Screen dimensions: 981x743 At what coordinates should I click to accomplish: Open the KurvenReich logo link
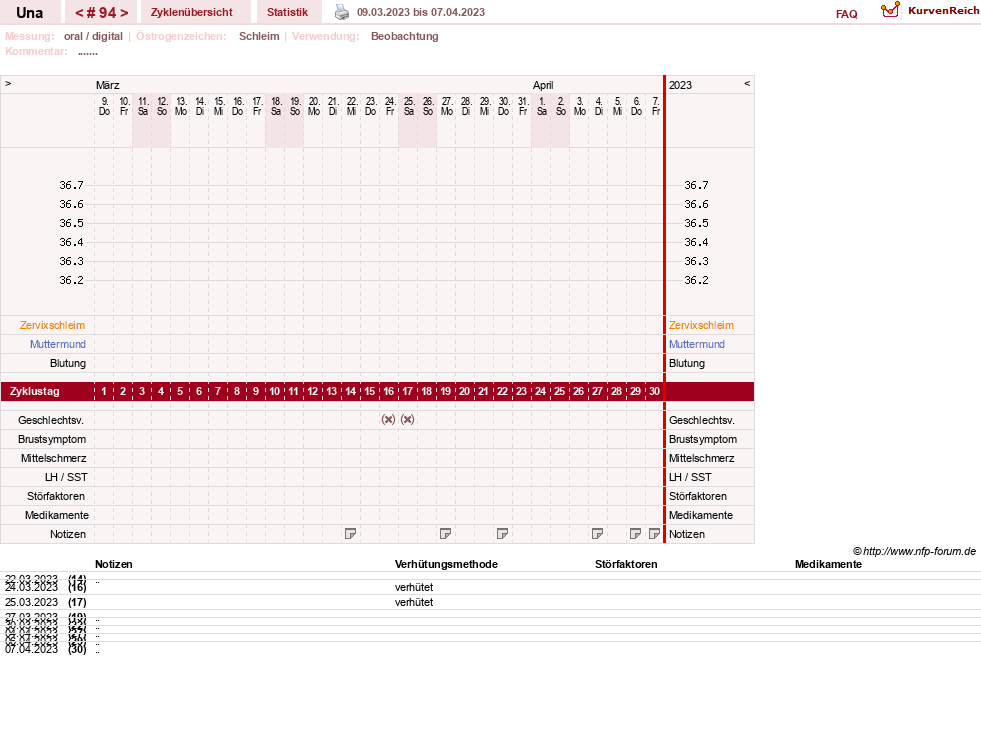pyautogui.click(x=930, y=11)
